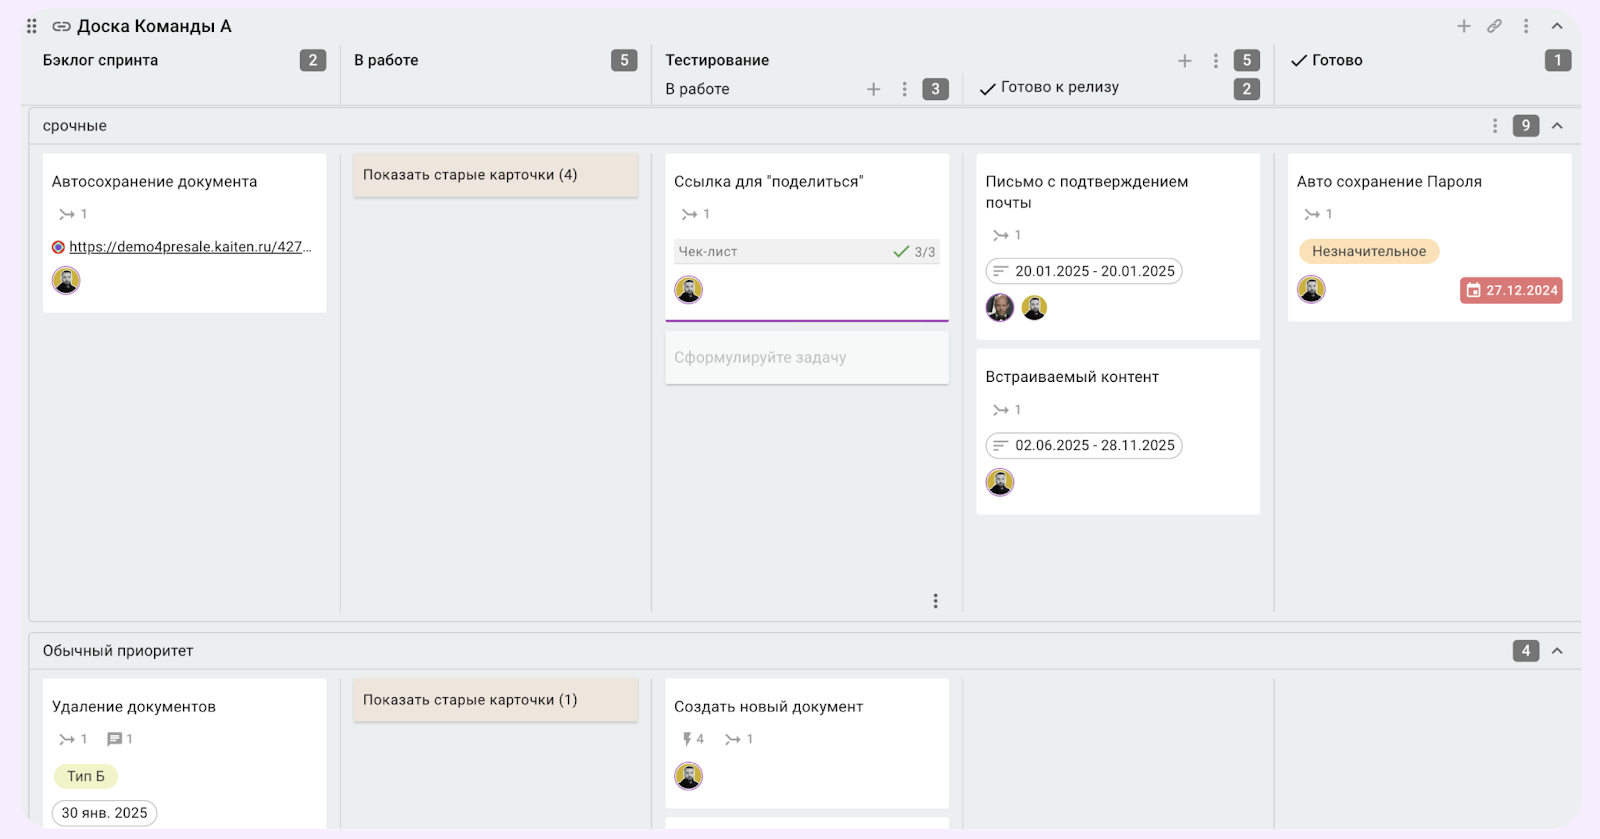1600x839 pixels.
Task: Click the drag handle beside the board title
Action: pos(32,26)
